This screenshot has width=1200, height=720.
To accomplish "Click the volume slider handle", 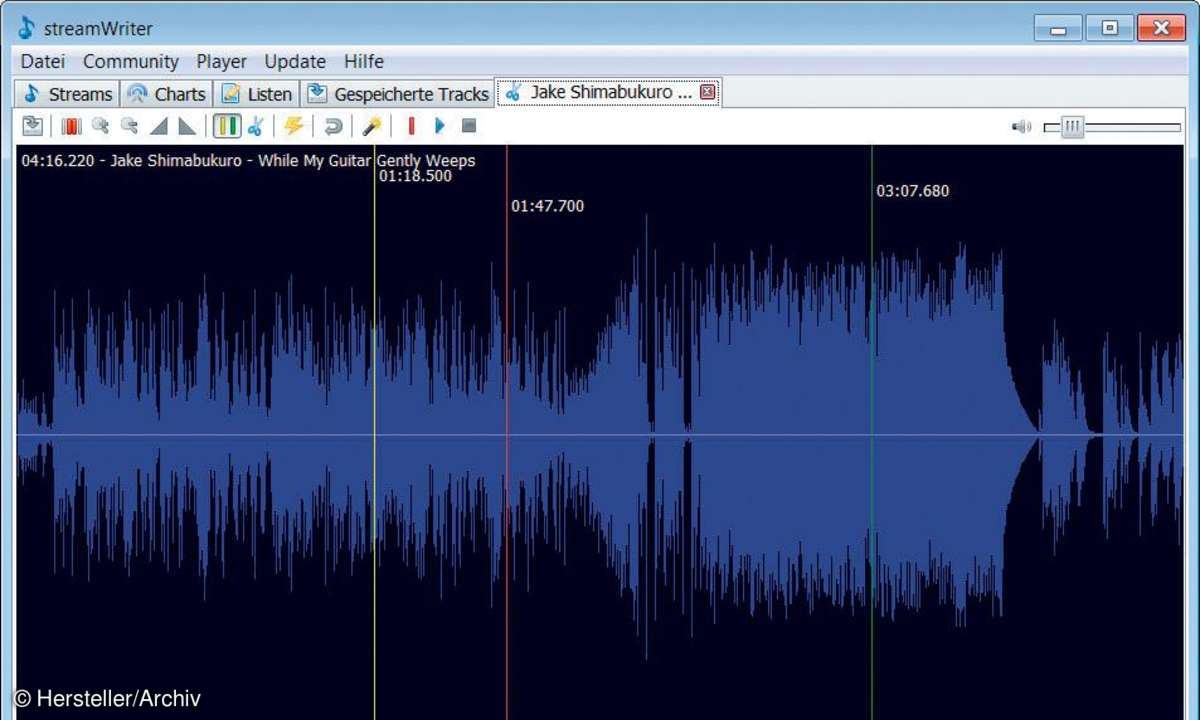I will click(x=1072, y=127).
